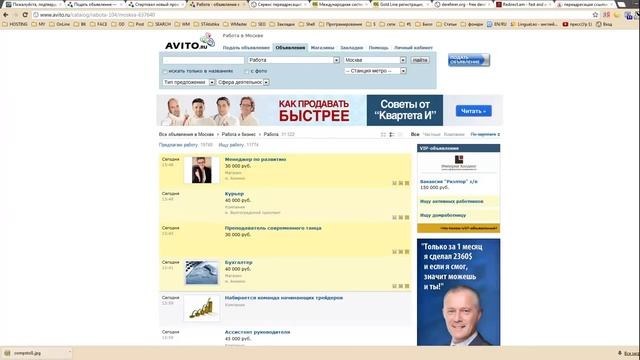Click the VIP advertiser logo image
This screenshot has height=360, width=640.
click(459, 162)
